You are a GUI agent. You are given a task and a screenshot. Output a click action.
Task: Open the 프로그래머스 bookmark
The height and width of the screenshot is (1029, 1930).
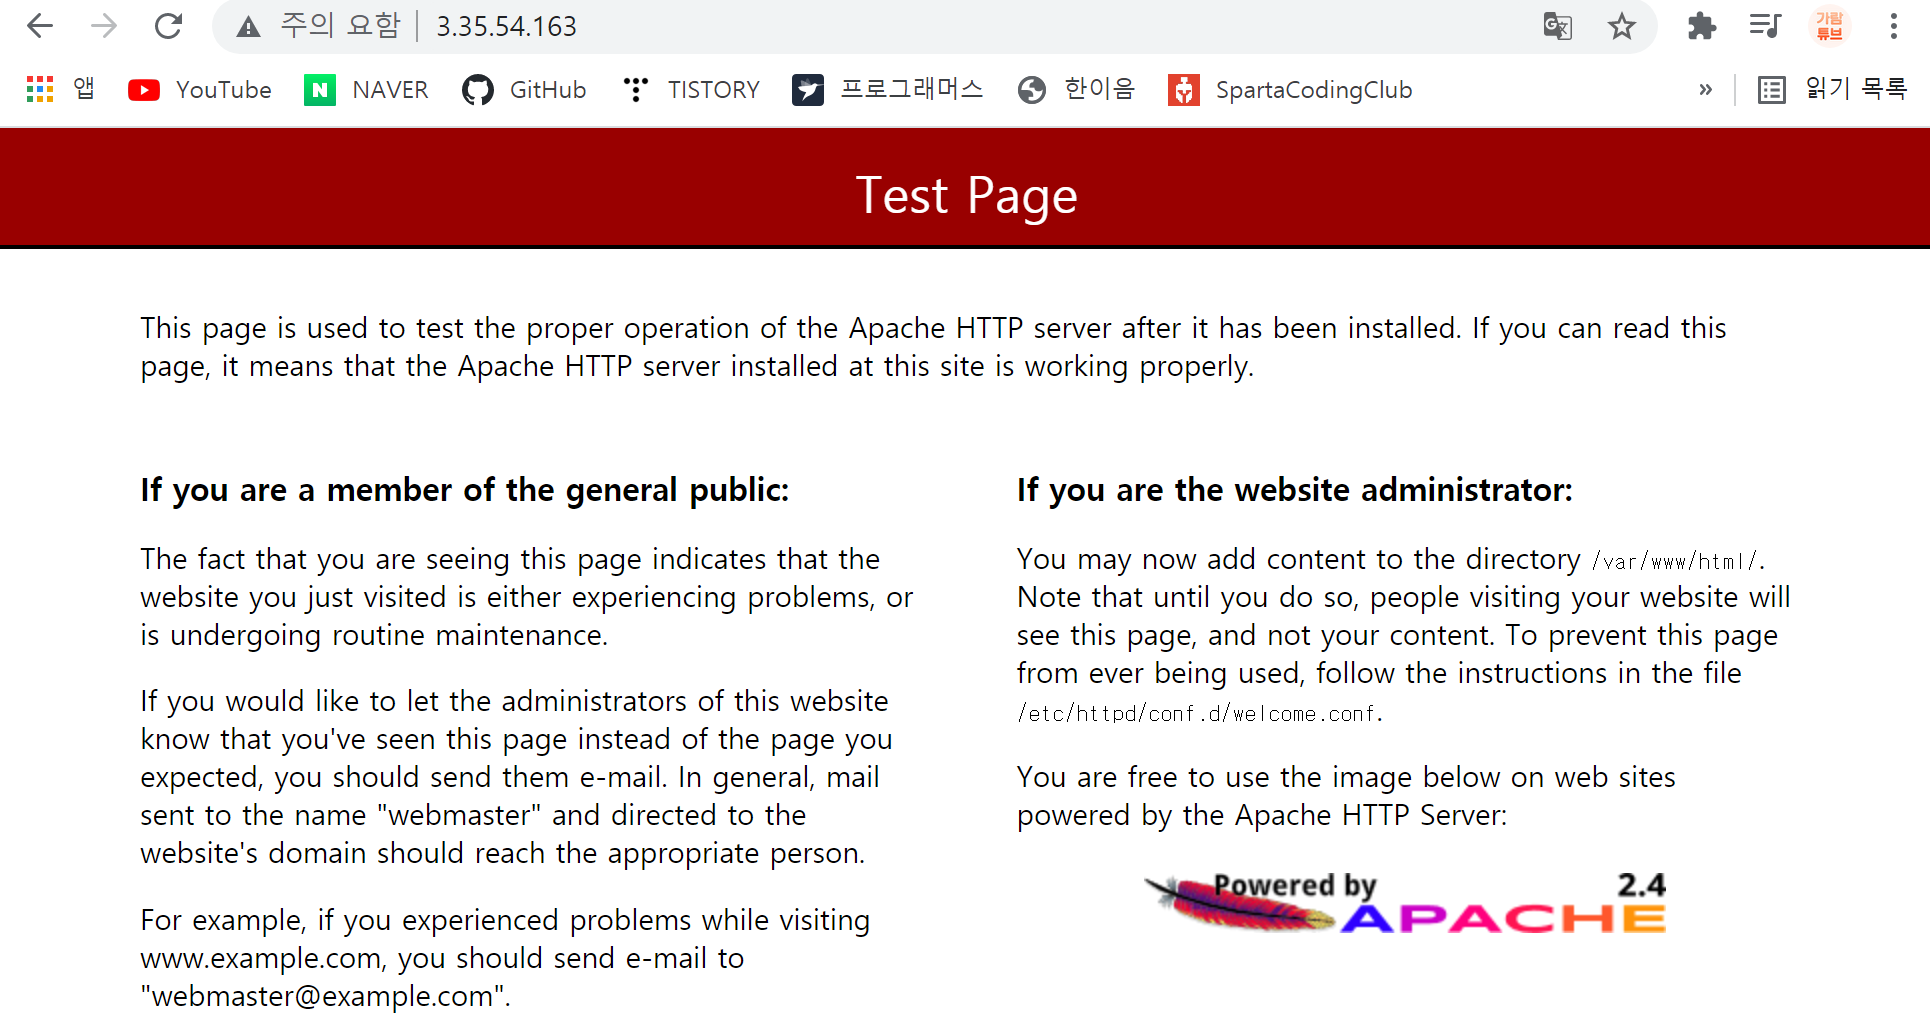[888, 90]
